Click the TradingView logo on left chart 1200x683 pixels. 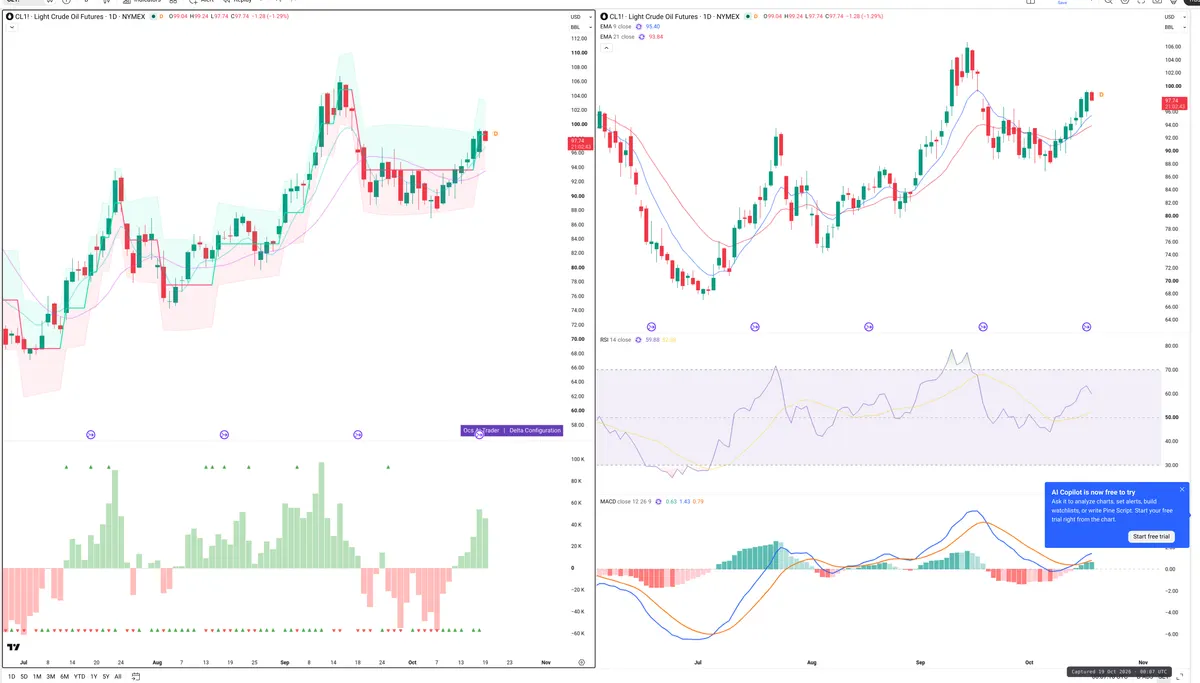(14, 647)
